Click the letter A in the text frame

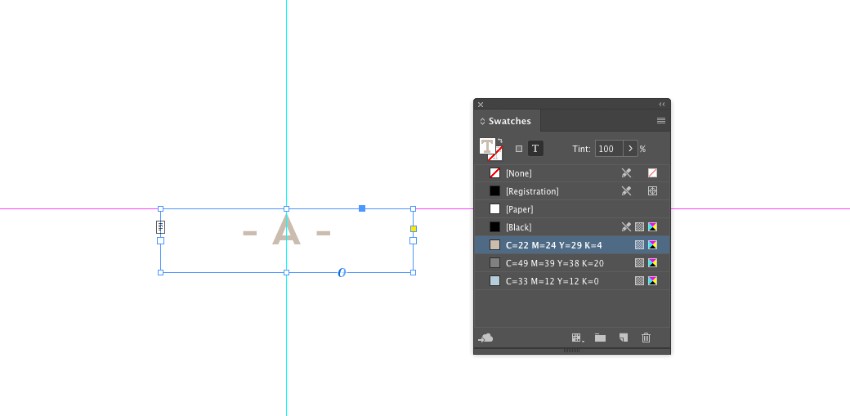tap(286, 231)
